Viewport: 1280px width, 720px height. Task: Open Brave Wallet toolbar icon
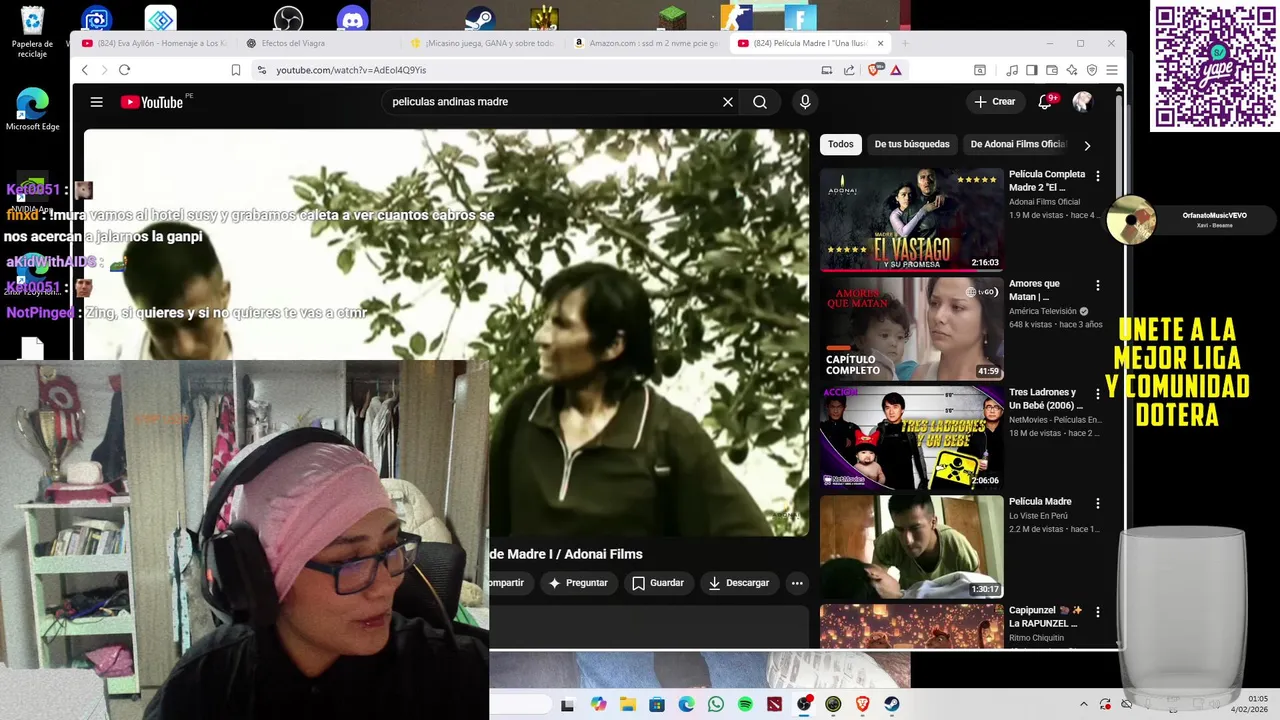click(x=1052, y=70)
